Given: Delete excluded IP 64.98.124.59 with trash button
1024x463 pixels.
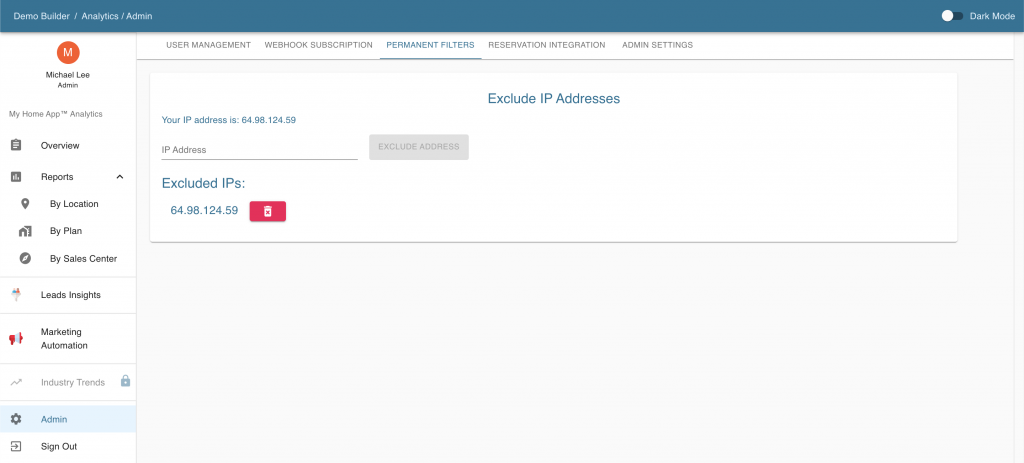Looking at the screenshot, I should [268, 211].
